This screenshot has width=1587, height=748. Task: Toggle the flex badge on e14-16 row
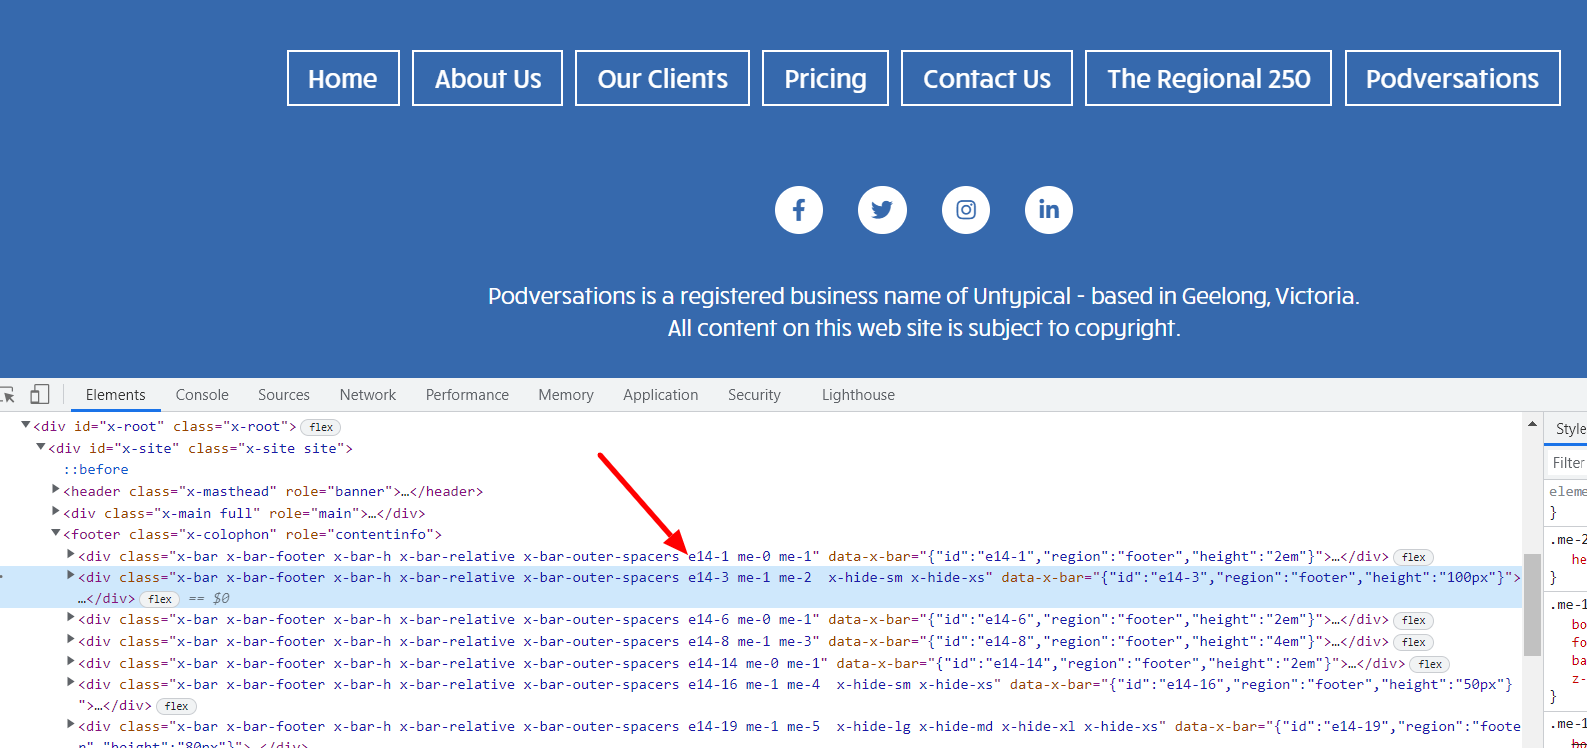177,706
